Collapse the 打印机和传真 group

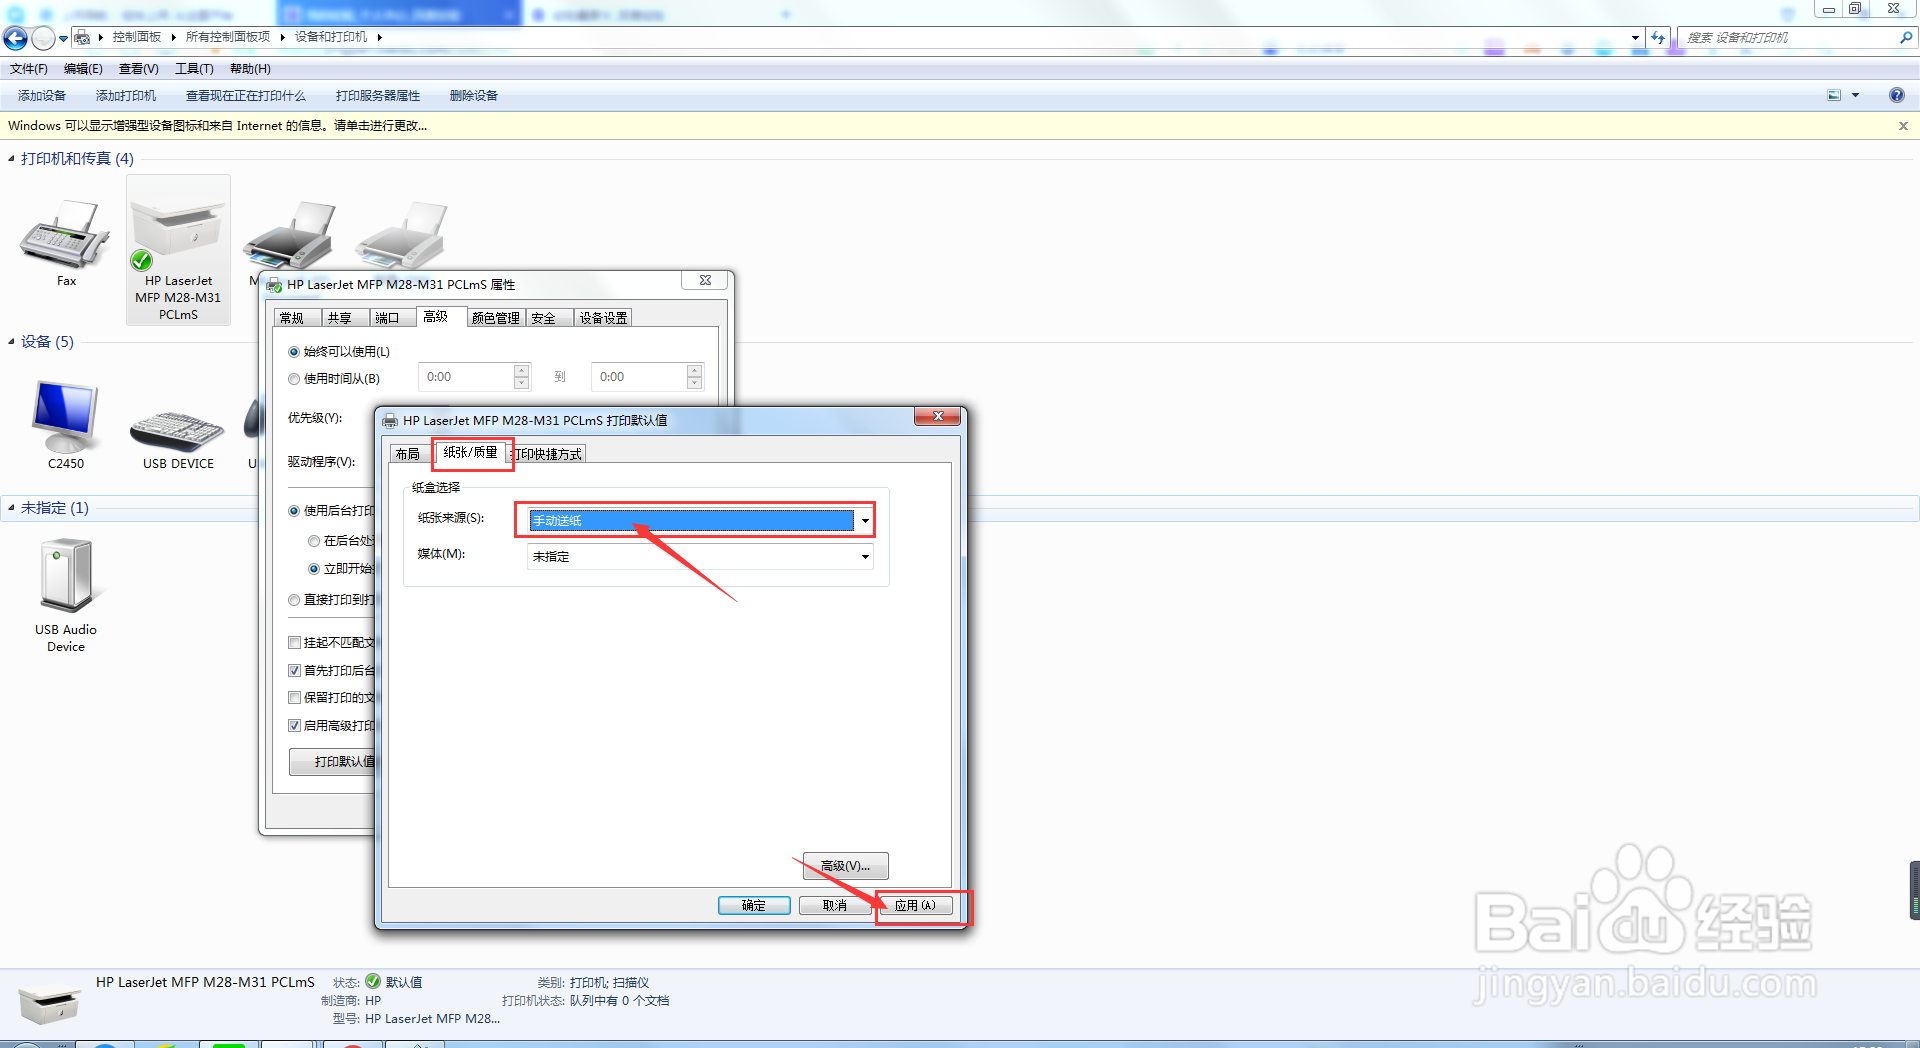(11, 159)
